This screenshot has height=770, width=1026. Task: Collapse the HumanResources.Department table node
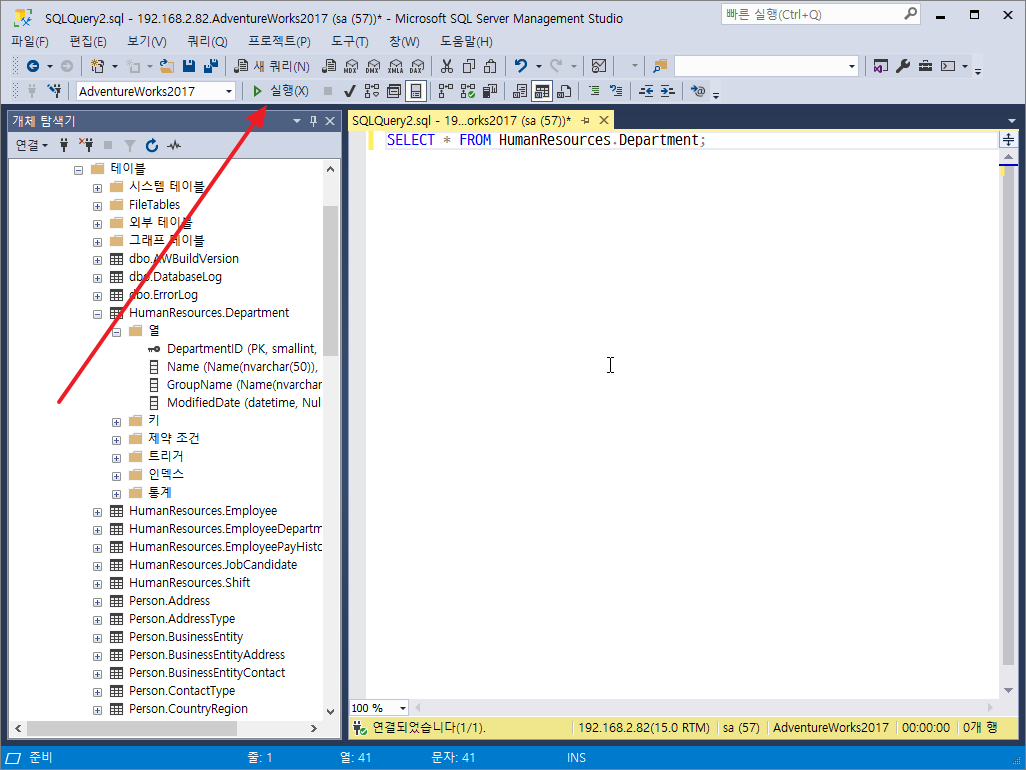click(97, 314)
